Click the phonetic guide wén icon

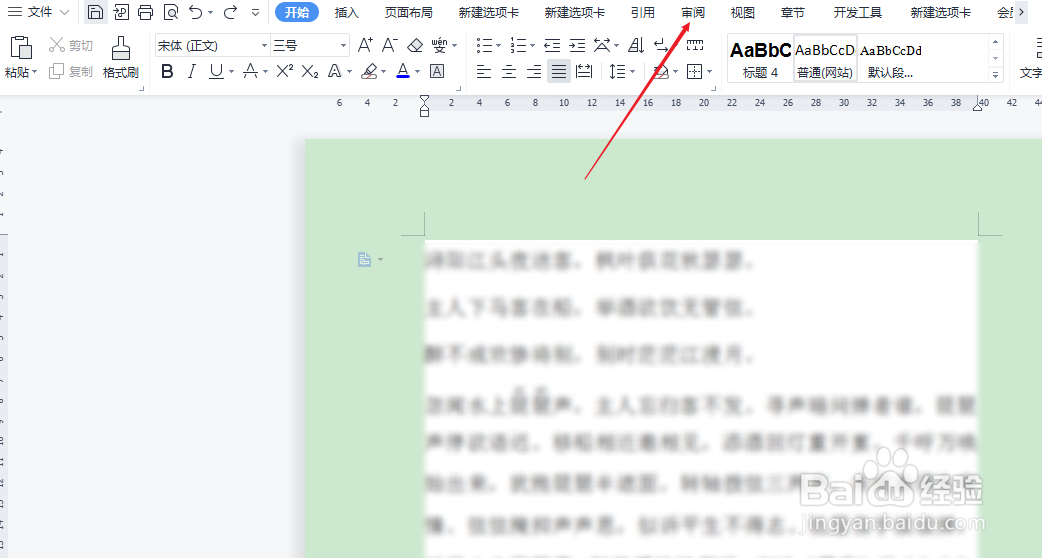(x=439, y=45)
